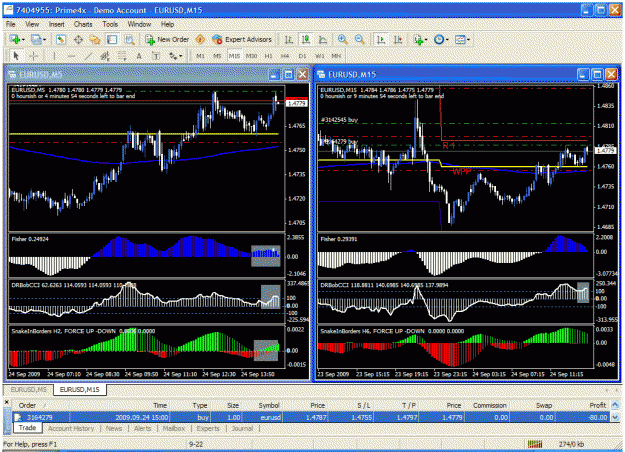The image size is (625, 452).
Task: Toggle Chart Shift option
Action: pos(398,39)
